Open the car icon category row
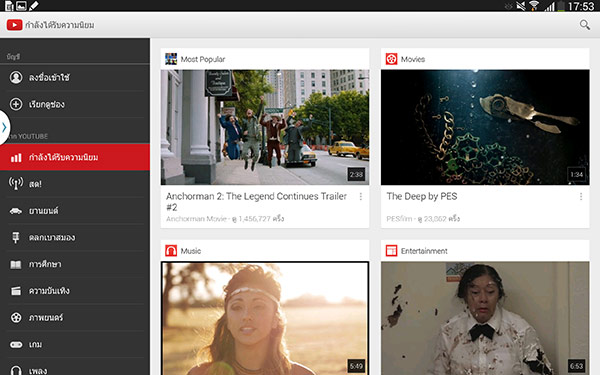This screenshot has width=600, height=375. point(75,210)
